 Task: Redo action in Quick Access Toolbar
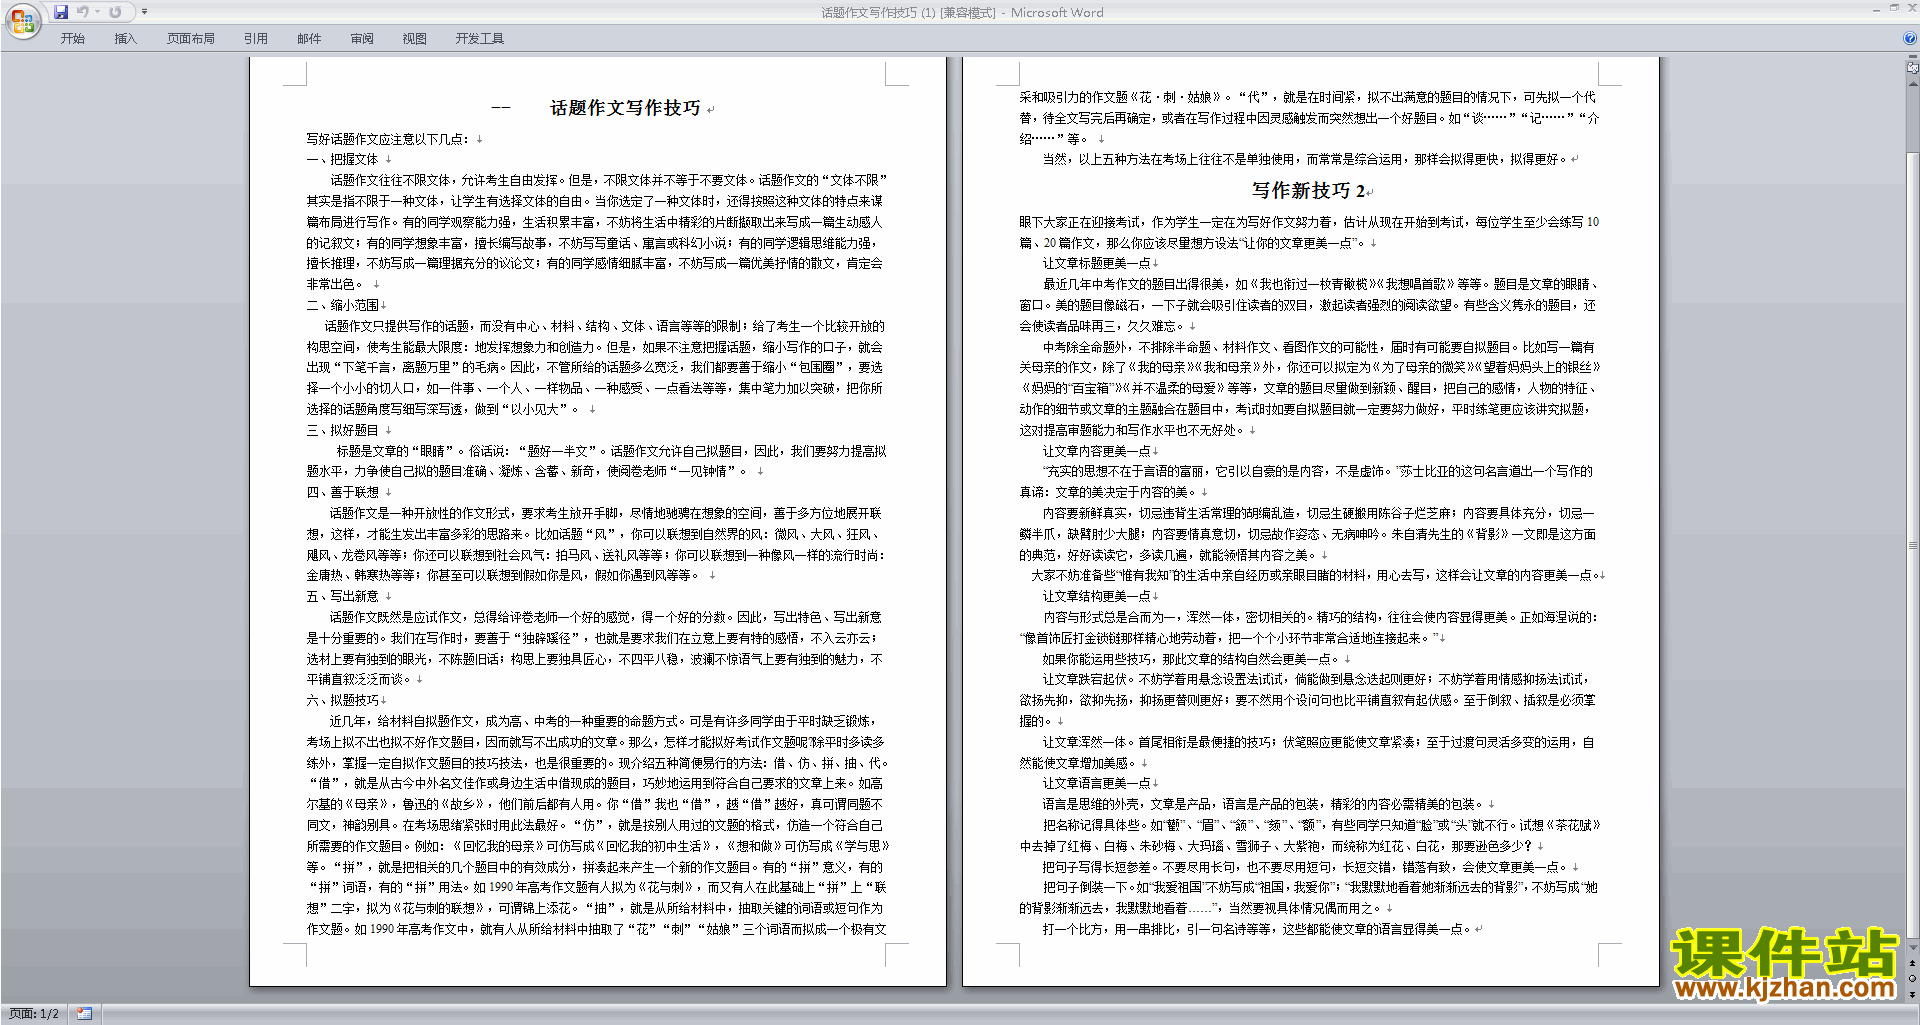tap(115, 12)
